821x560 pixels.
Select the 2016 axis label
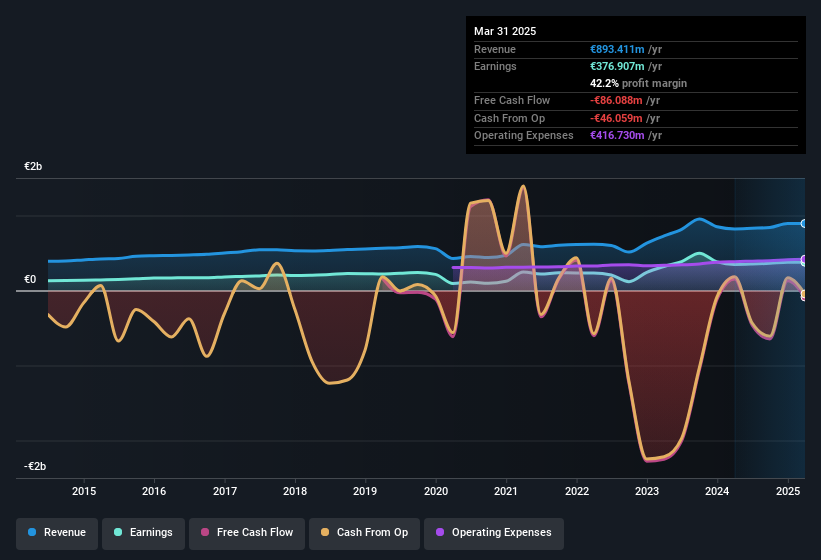pos(154,491)
